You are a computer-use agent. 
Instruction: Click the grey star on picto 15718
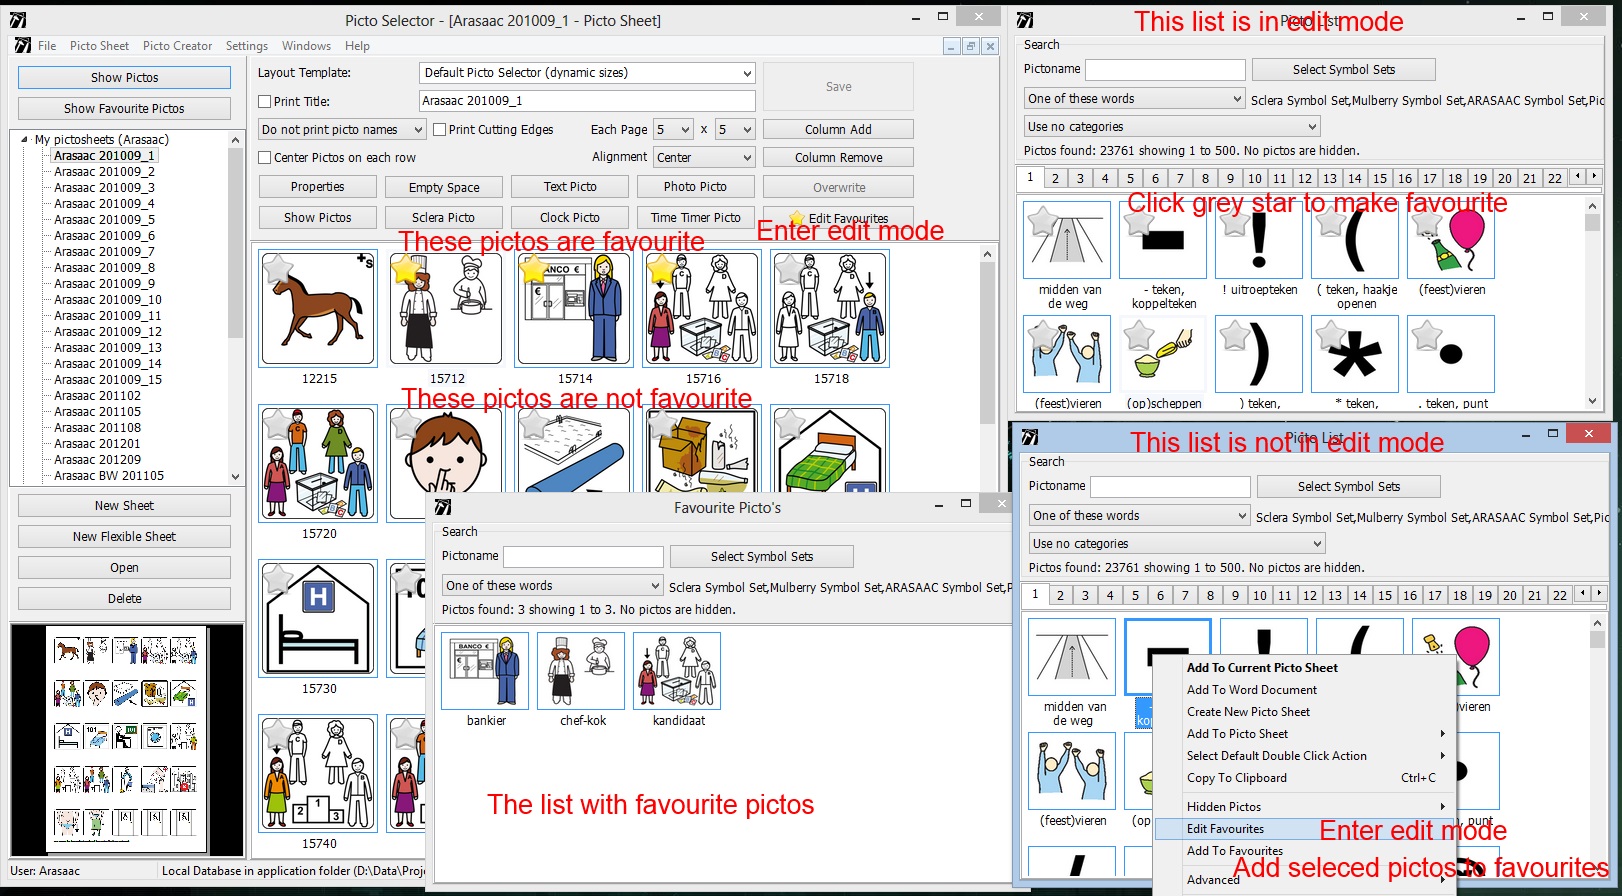coord(790,268)
